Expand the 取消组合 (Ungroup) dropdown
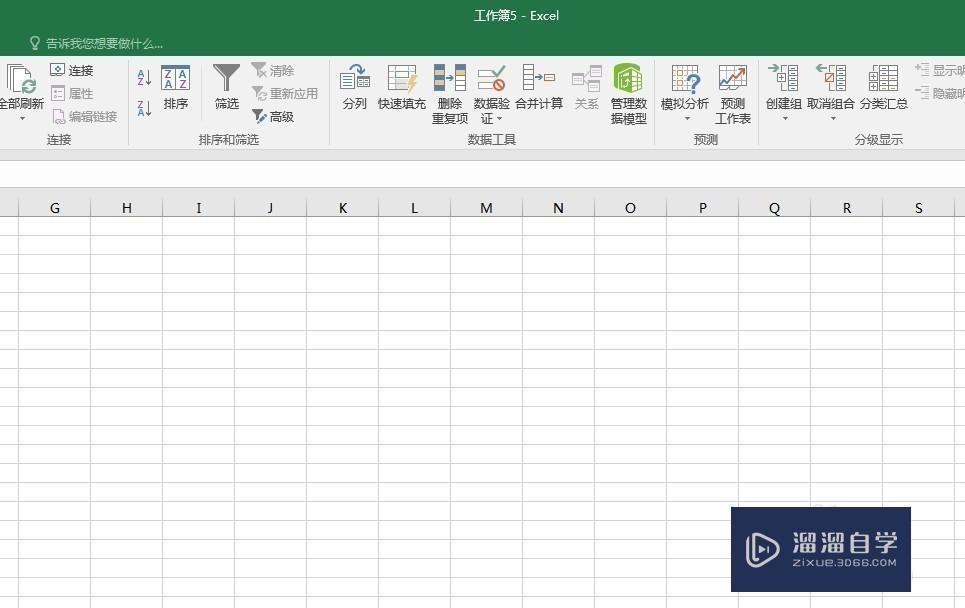965x608 pixels. pyautogui.click(x=832, y=116)
